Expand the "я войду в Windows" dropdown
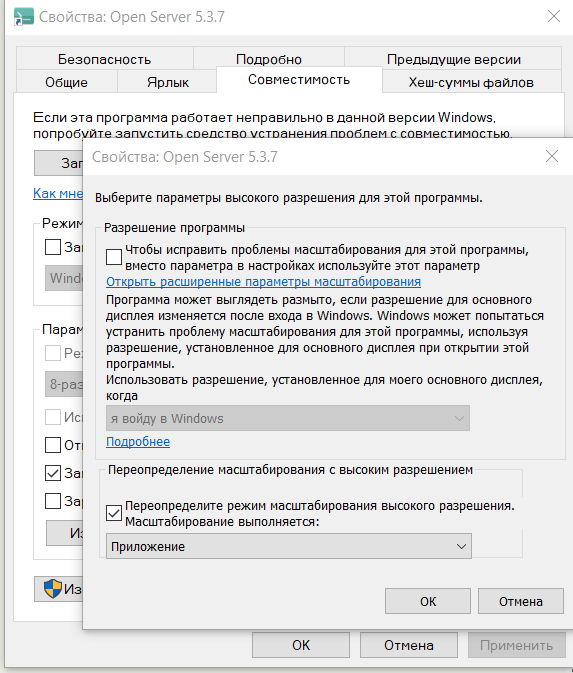The height and width of the screenshot is (673, 573). (x=288, y=418)
